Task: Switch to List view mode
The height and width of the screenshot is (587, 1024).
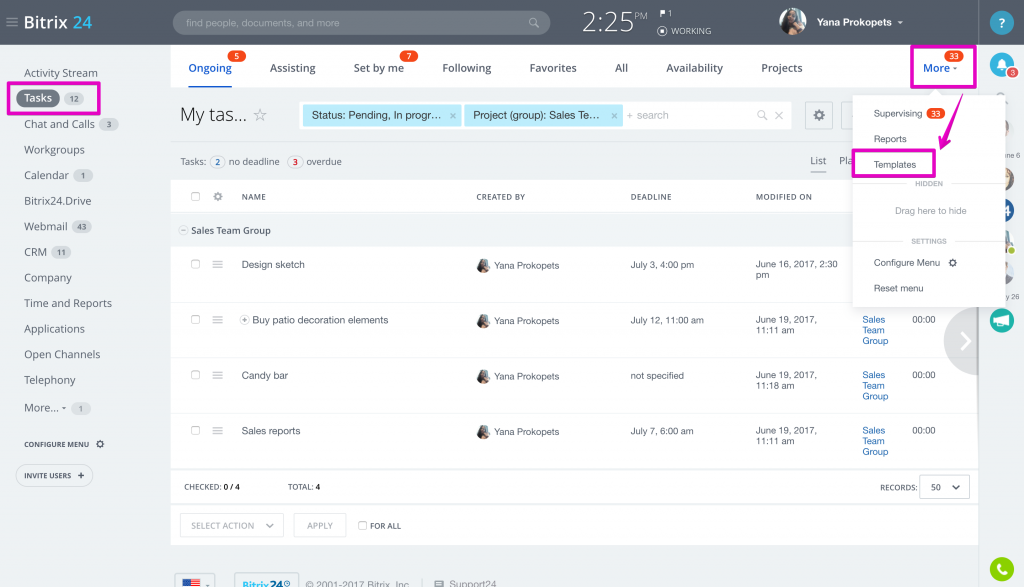Action: [818, 161]
